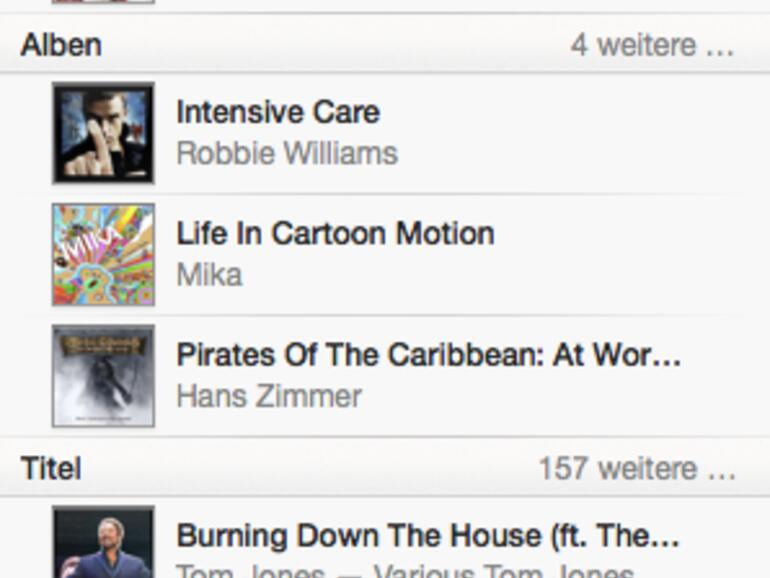770x578 pixels.
Task: Click the 'Titel' section header
Action: pos(51,468)
